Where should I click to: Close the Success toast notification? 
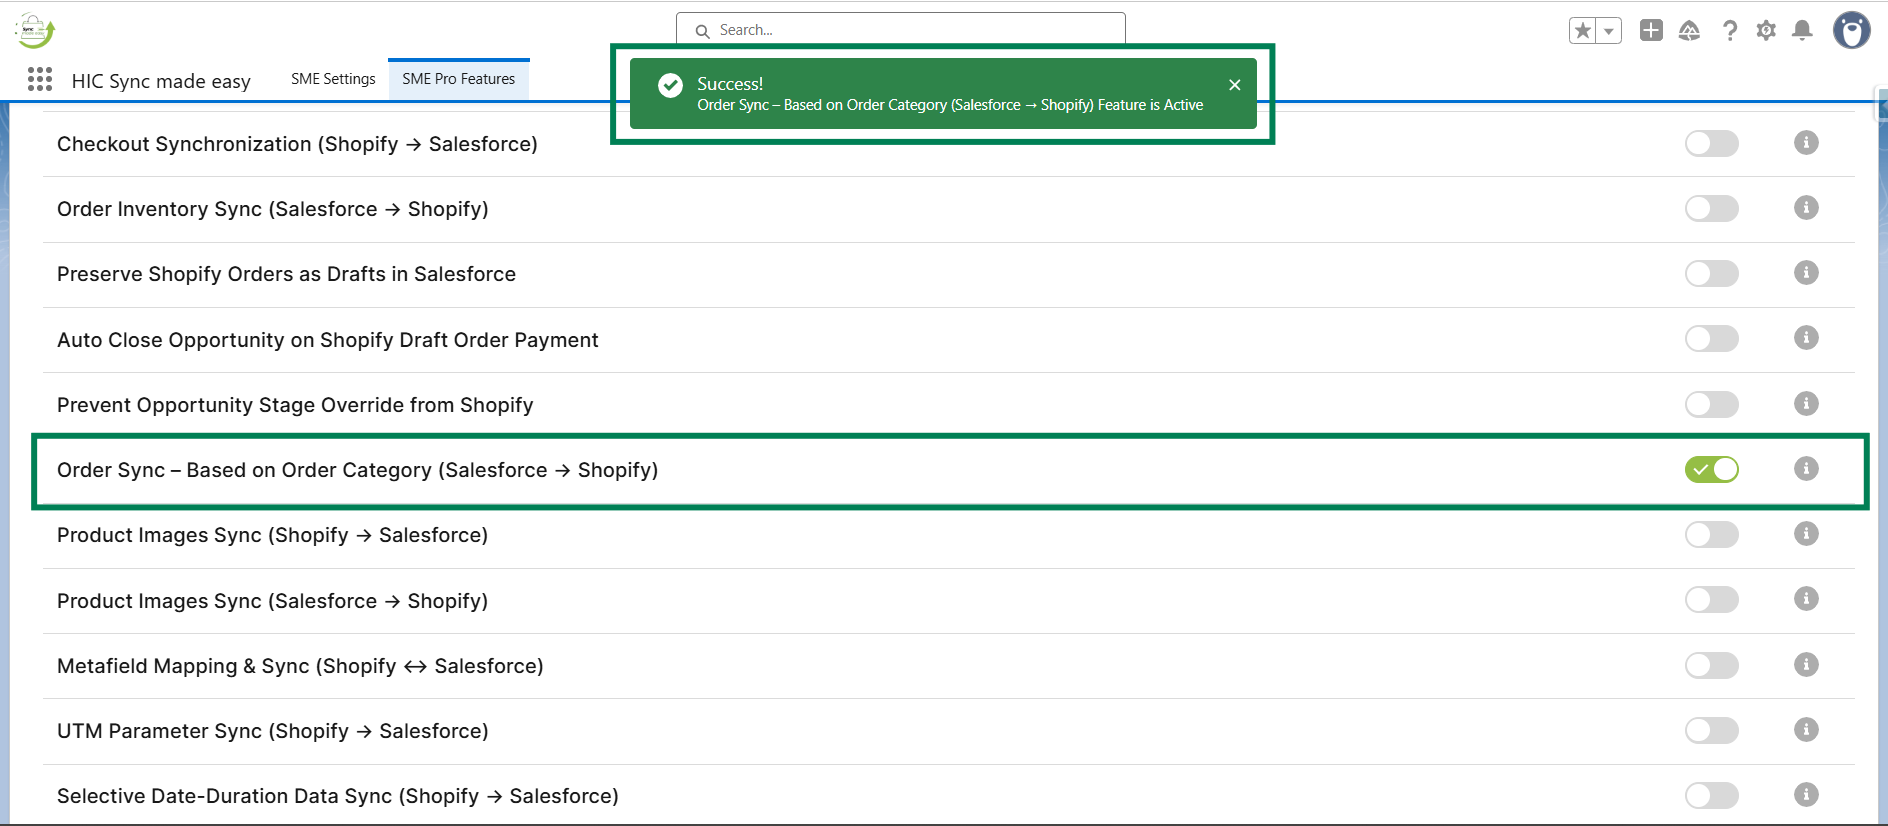pos(1235,85)
